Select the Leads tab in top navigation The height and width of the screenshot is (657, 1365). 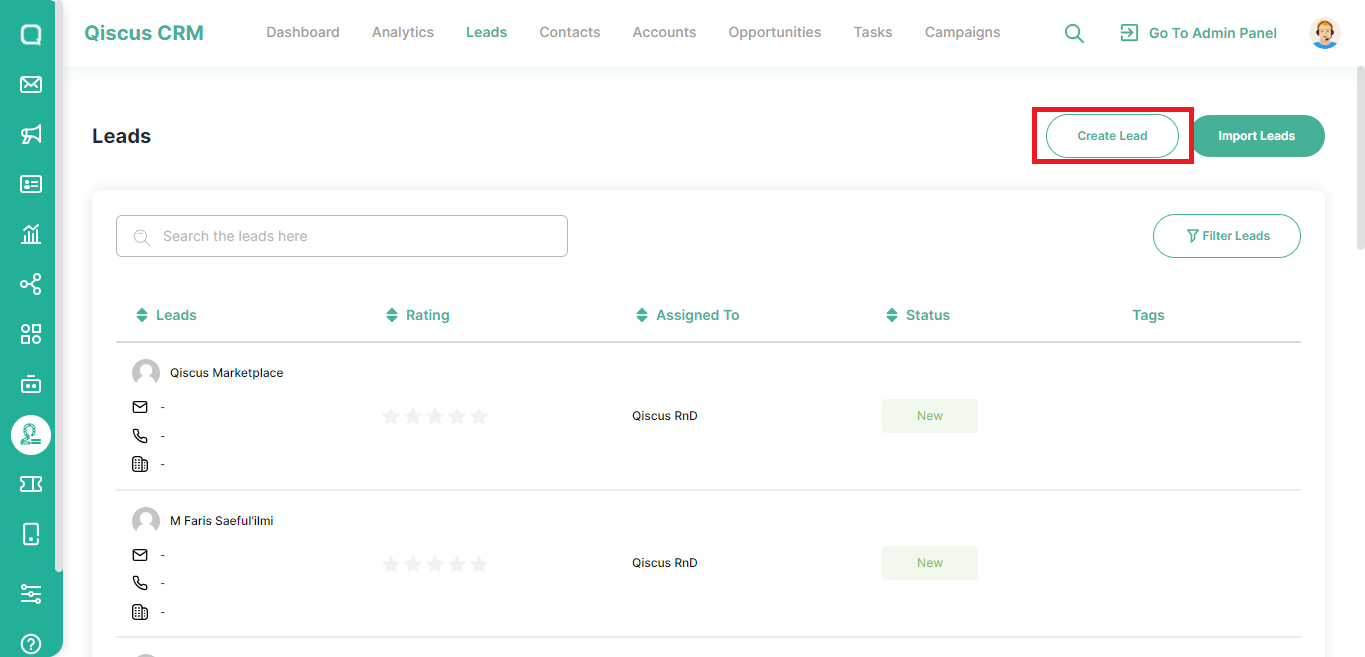click(486, 32)
